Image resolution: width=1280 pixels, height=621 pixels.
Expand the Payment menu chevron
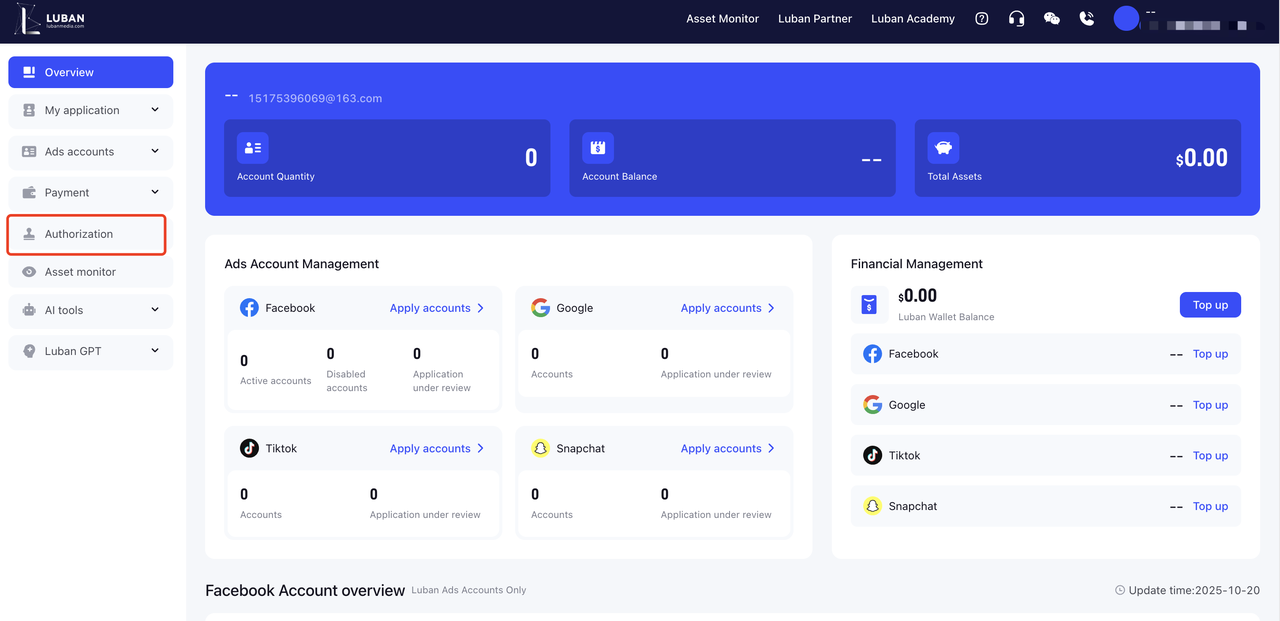tap(155, 192)
